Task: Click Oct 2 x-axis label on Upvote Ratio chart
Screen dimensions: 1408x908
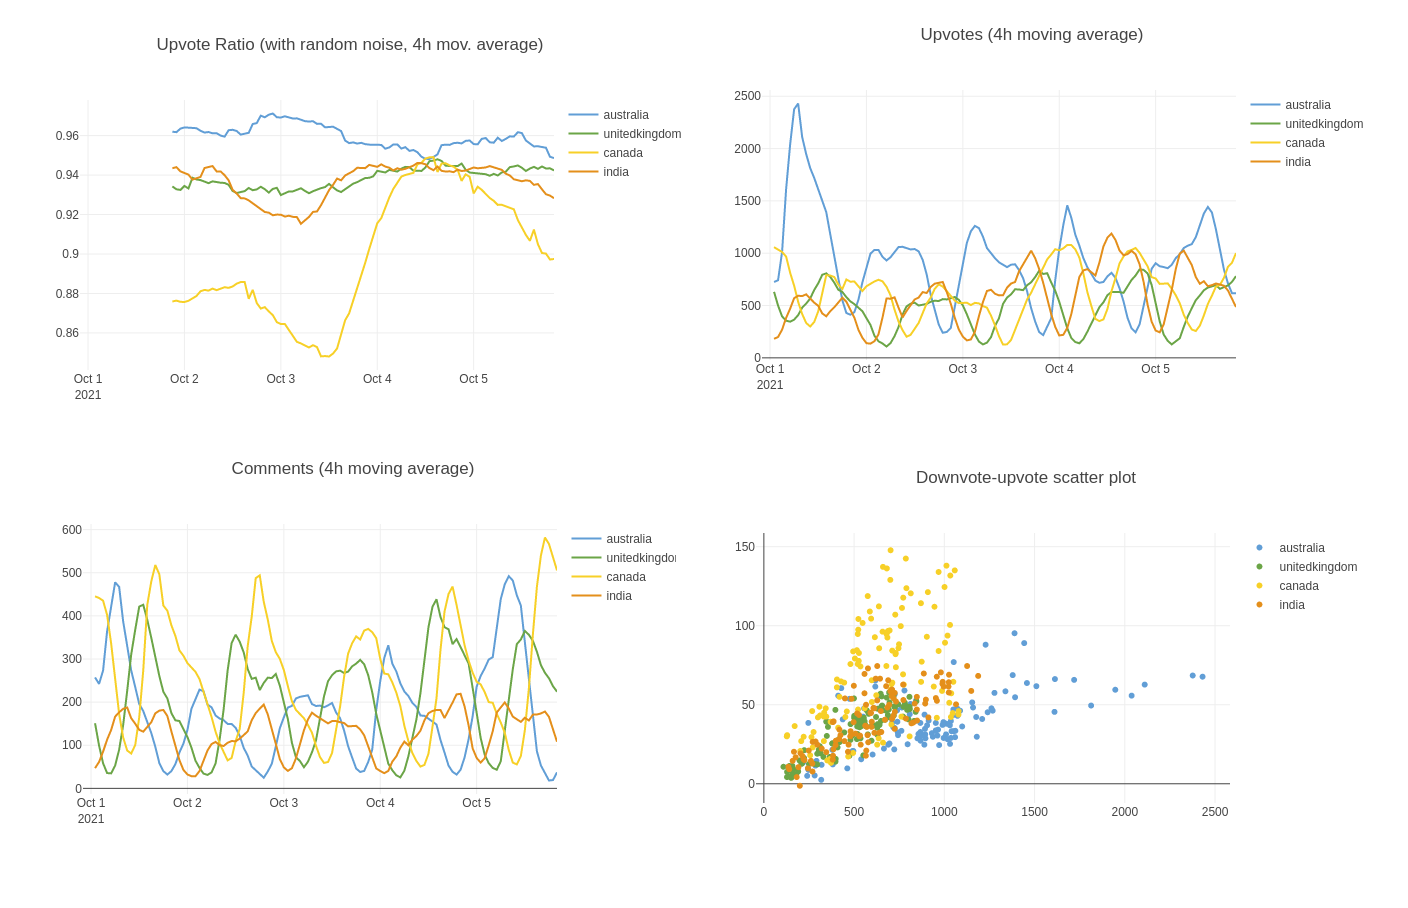Action: pos(184,379)
